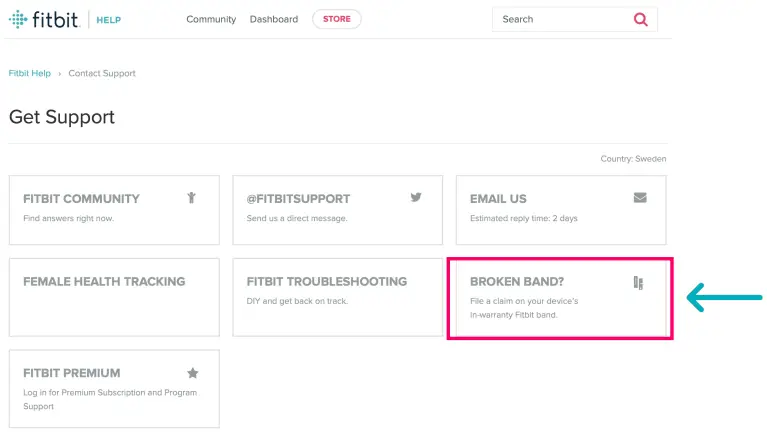767x433 pixels.
Task: Click the STORE button
Action: pos(337,19)
